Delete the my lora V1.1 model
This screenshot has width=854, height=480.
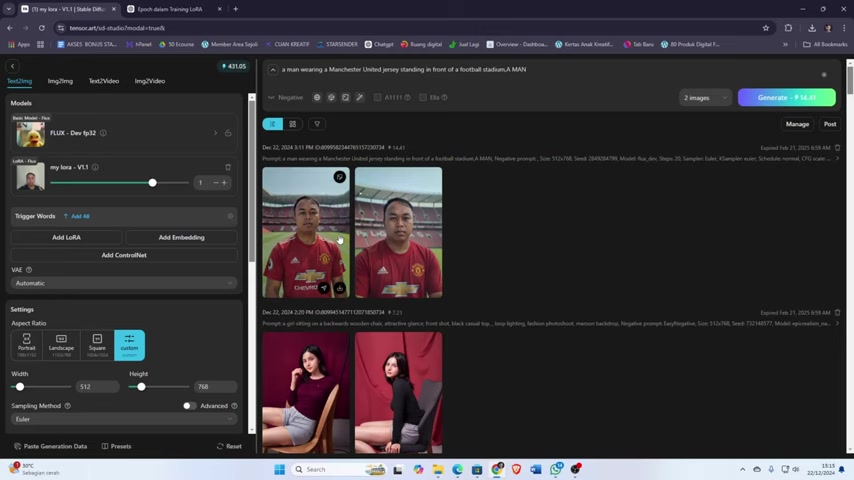point(228,167)
